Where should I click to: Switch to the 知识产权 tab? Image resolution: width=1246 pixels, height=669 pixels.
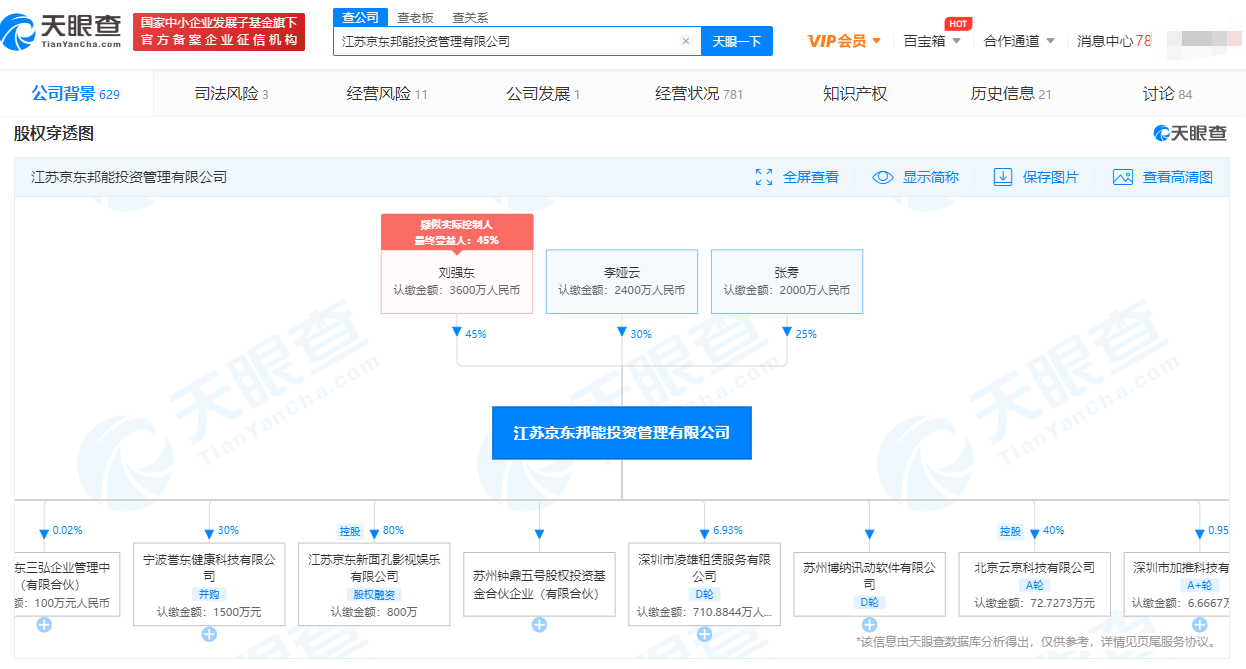coord(855,94)
